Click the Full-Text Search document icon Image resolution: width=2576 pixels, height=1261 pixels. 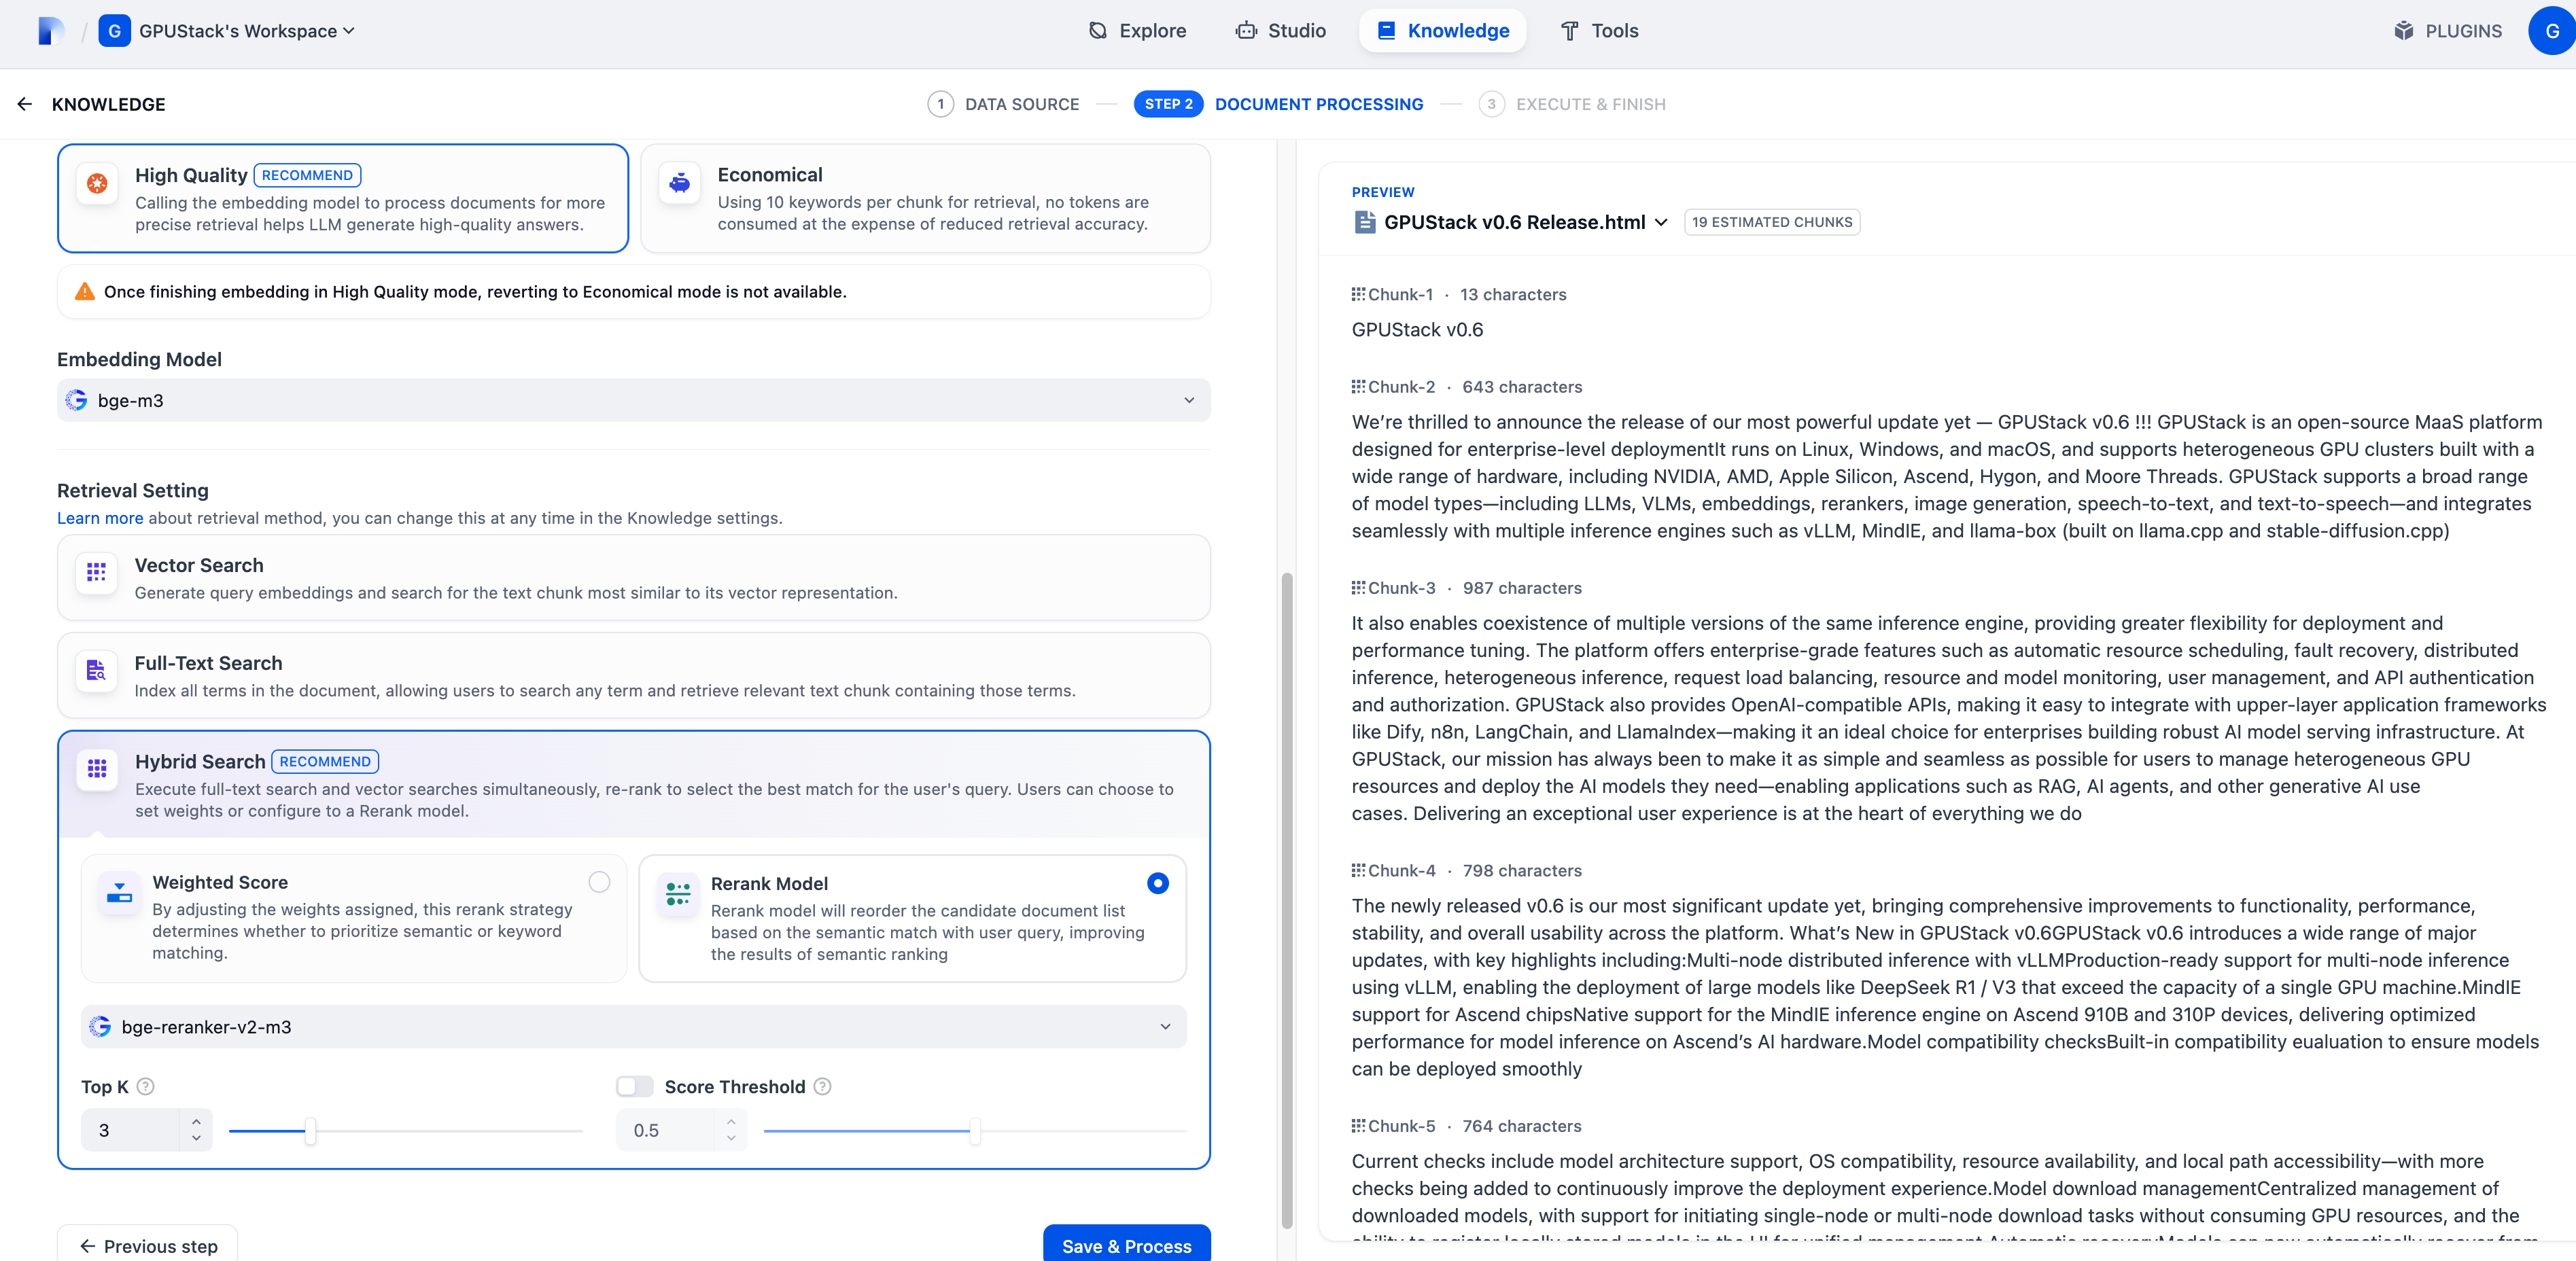pyautogui.click(x=97, y=670)
